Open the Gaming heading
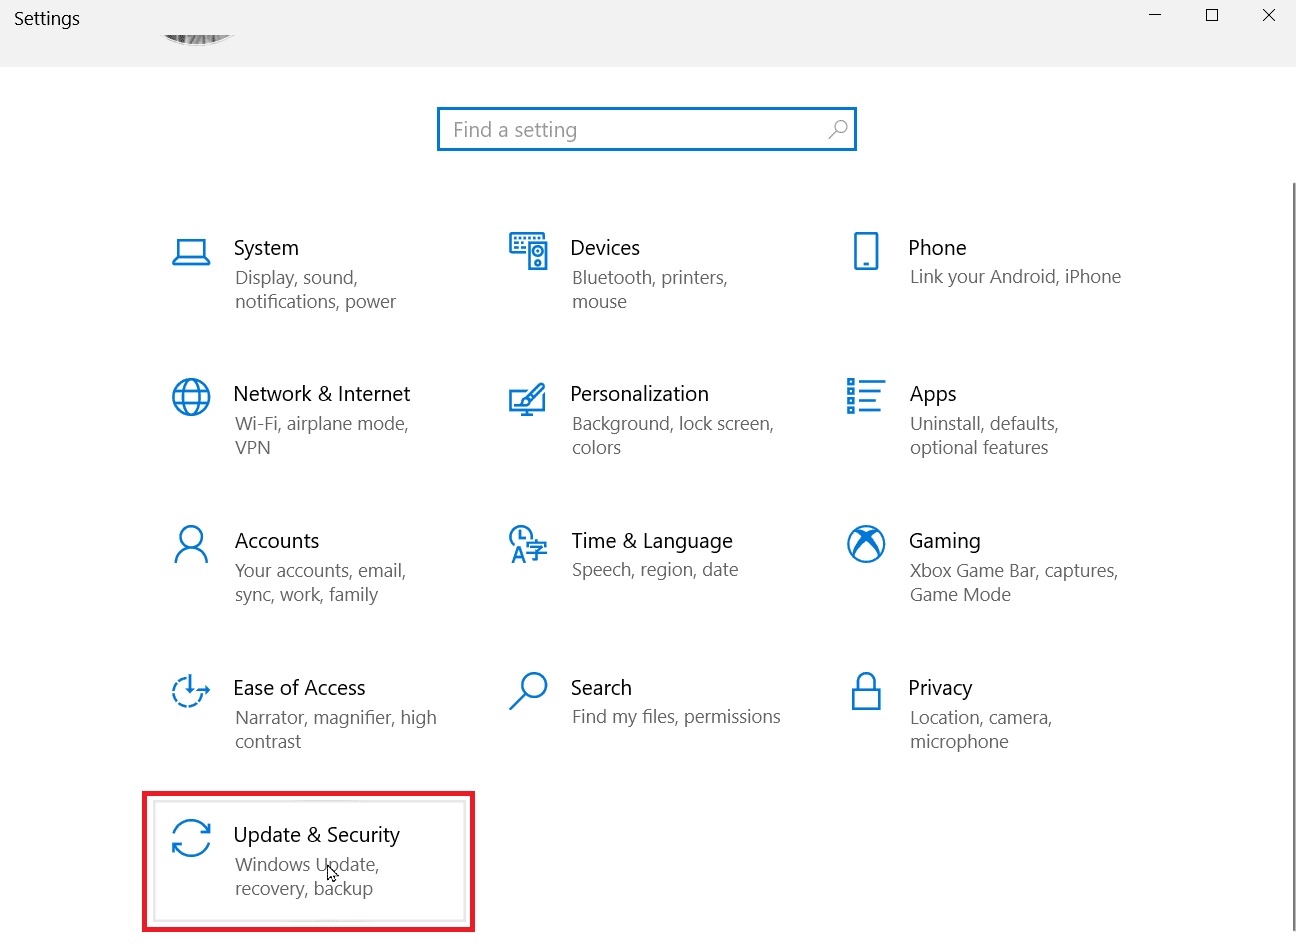The width and height of the screenshot is (1296, 950). [945, 541]
